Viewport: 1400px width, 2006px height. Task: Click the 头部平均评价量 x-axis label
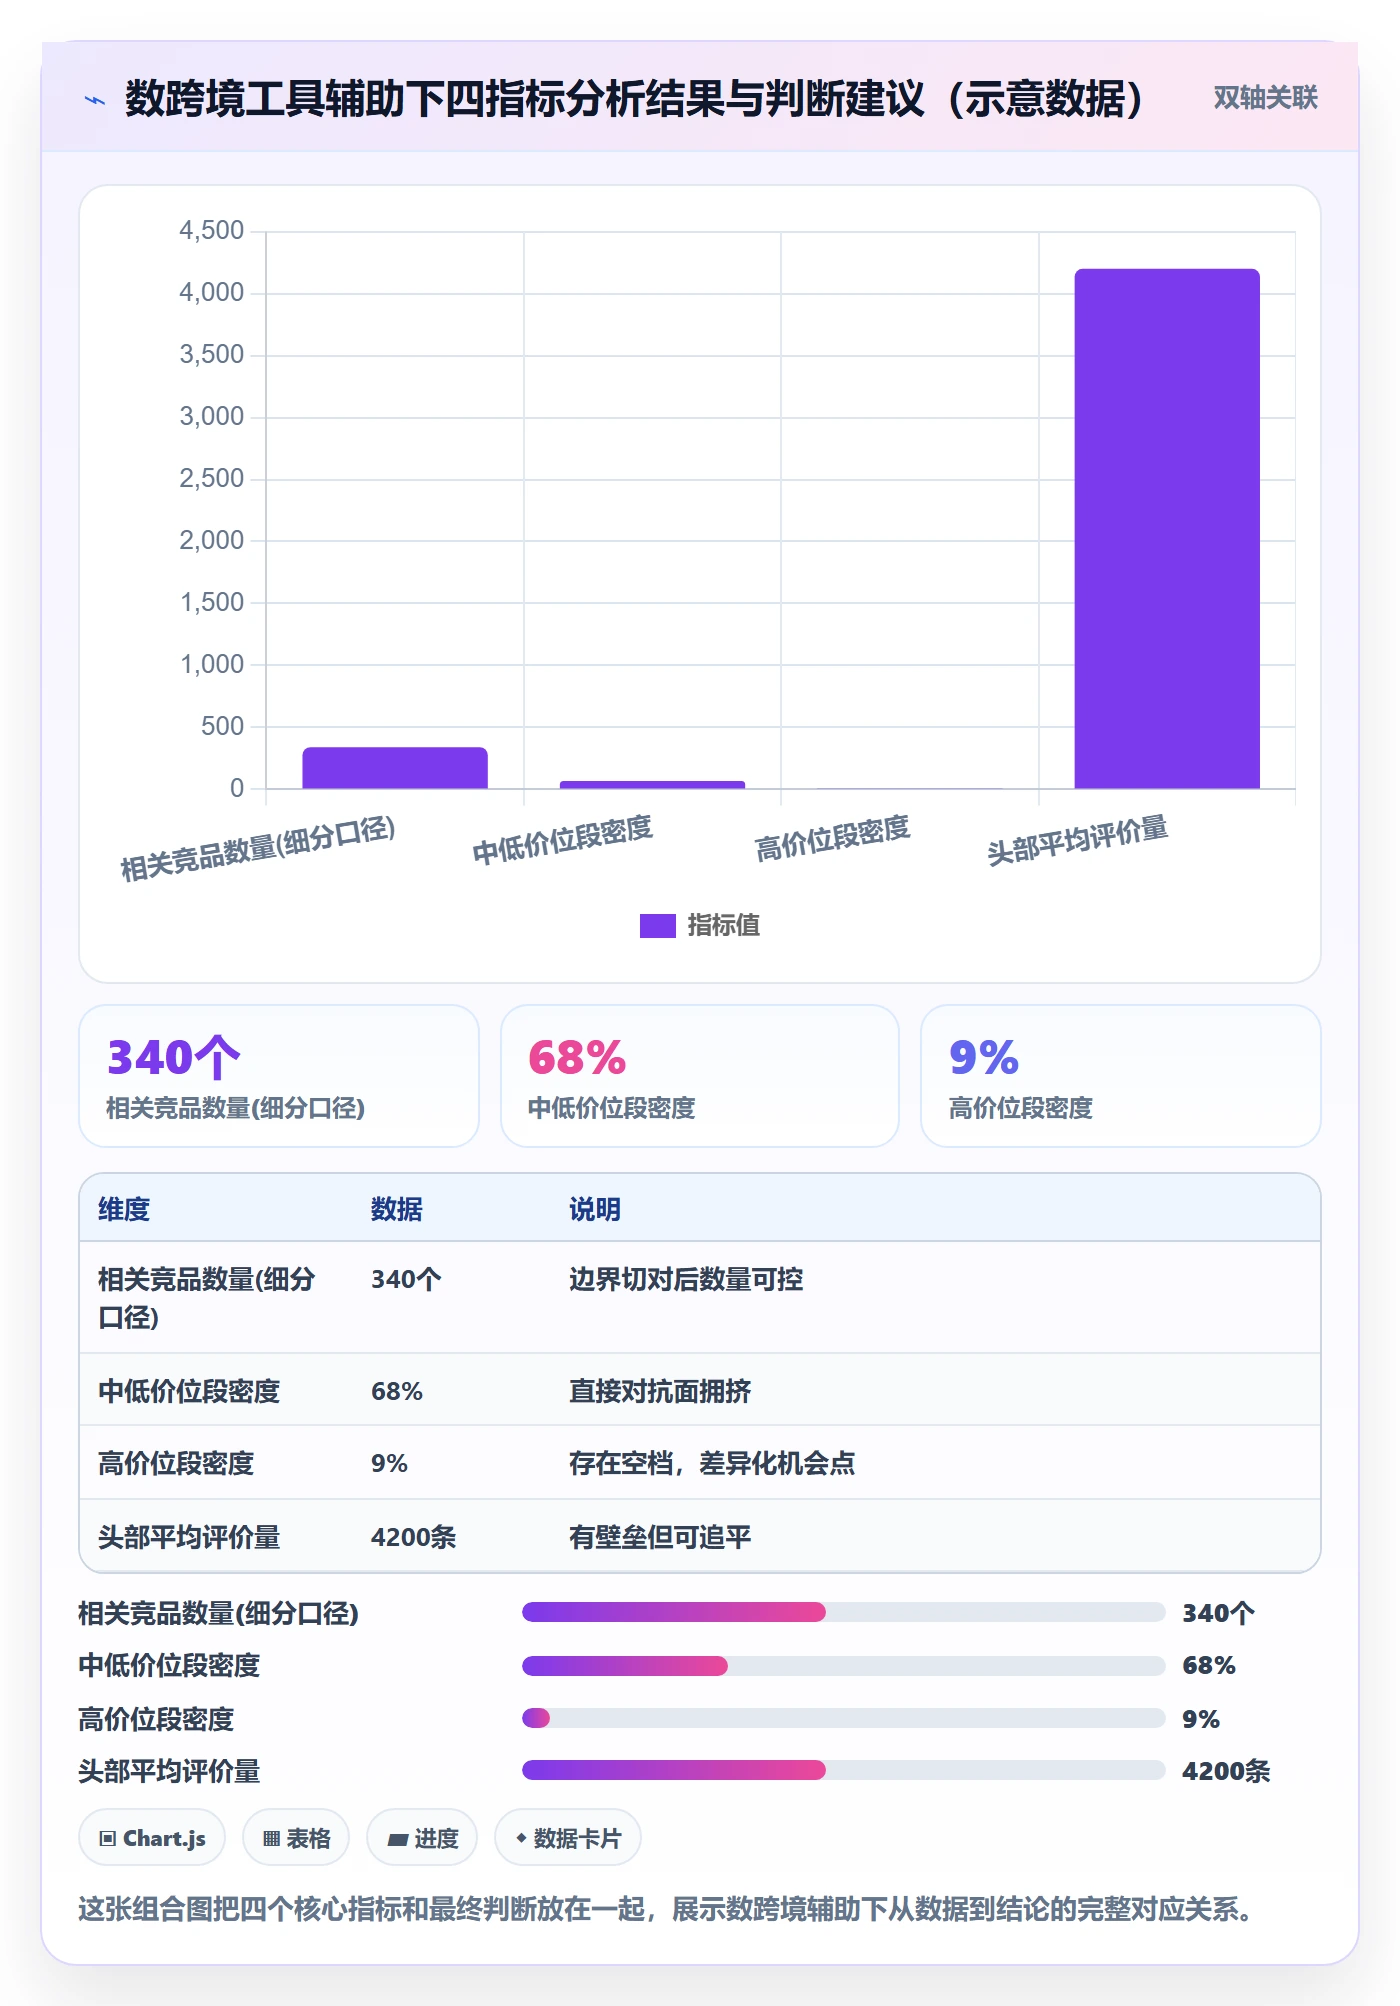click(1077, 840)
